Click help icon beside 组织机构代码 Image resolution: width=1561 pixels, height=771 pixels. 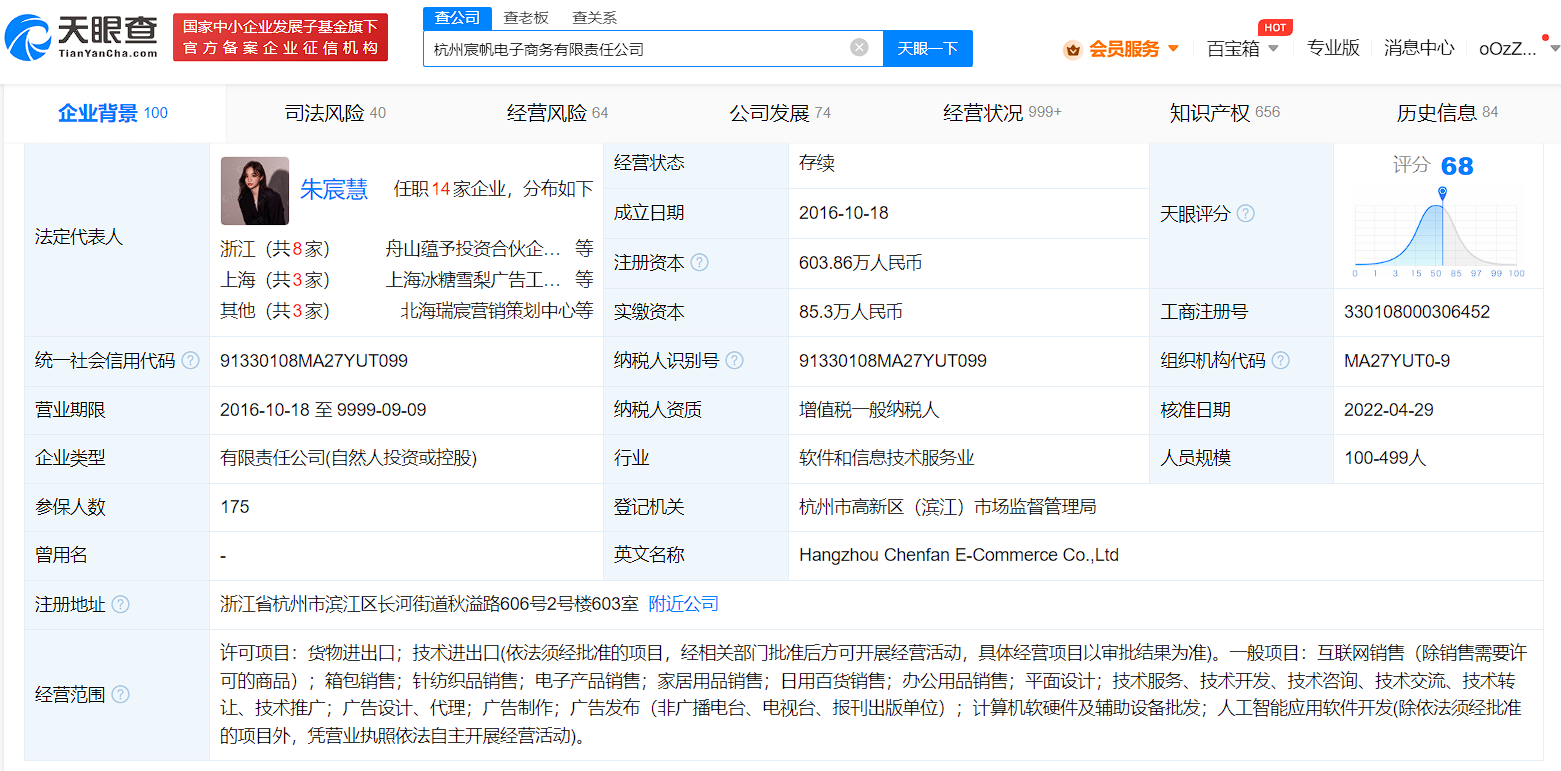[x=1280, y=361]
